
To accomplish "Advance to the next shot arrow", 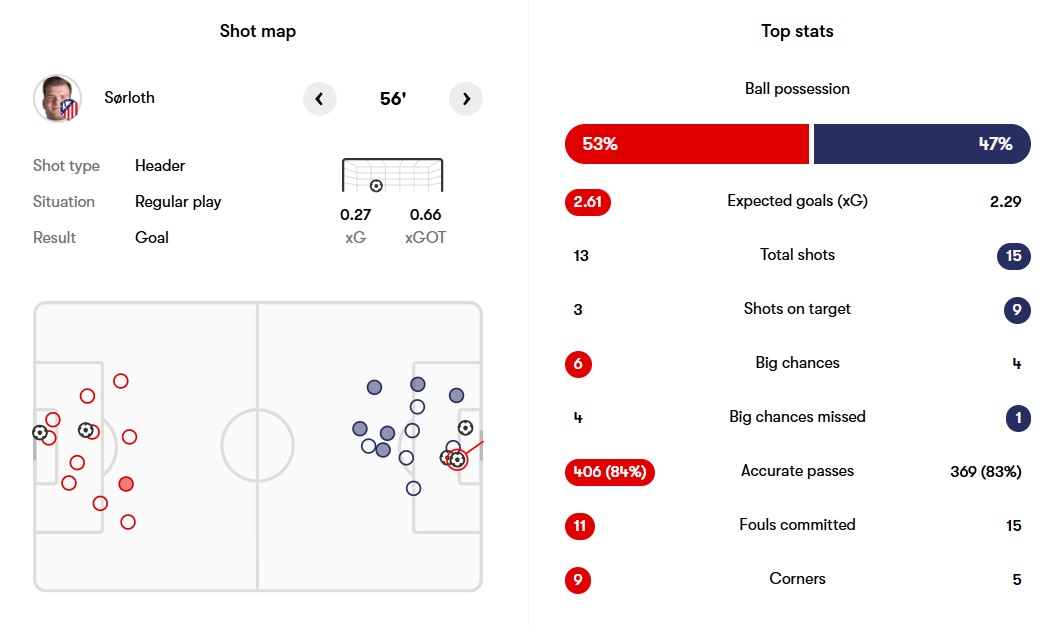I will [466, 99].
